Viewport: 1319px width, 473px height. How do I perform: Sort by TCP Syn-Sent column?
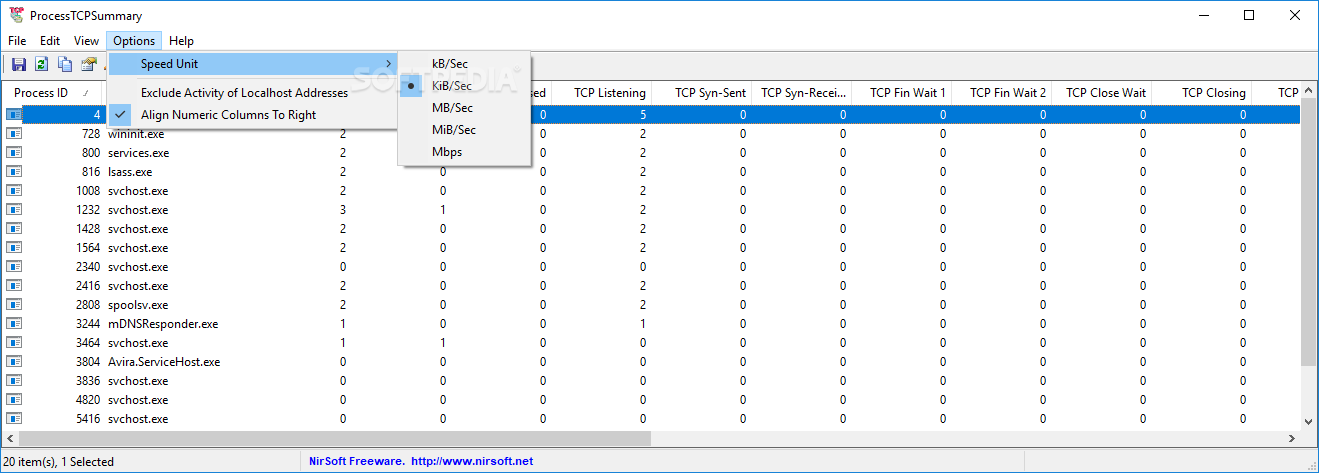tap(701, 93)
